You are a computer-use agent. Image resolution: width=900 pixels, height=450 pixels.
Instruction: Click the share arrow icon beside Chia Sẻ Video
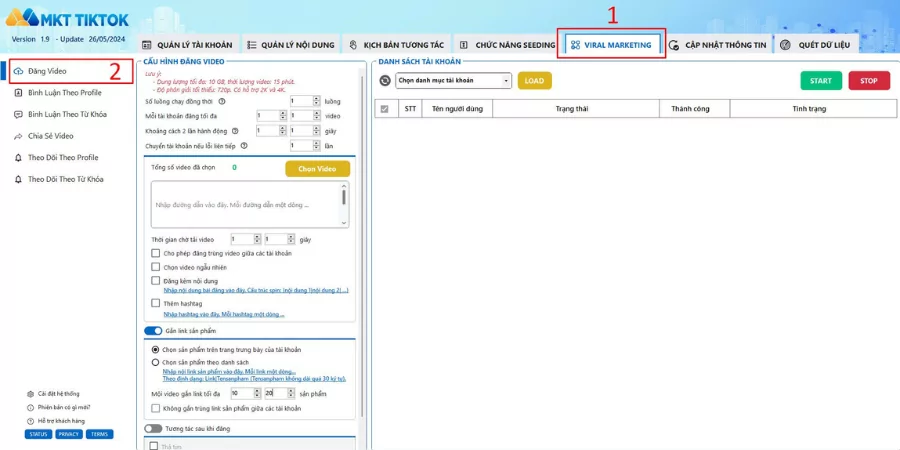tap(18, 136)
